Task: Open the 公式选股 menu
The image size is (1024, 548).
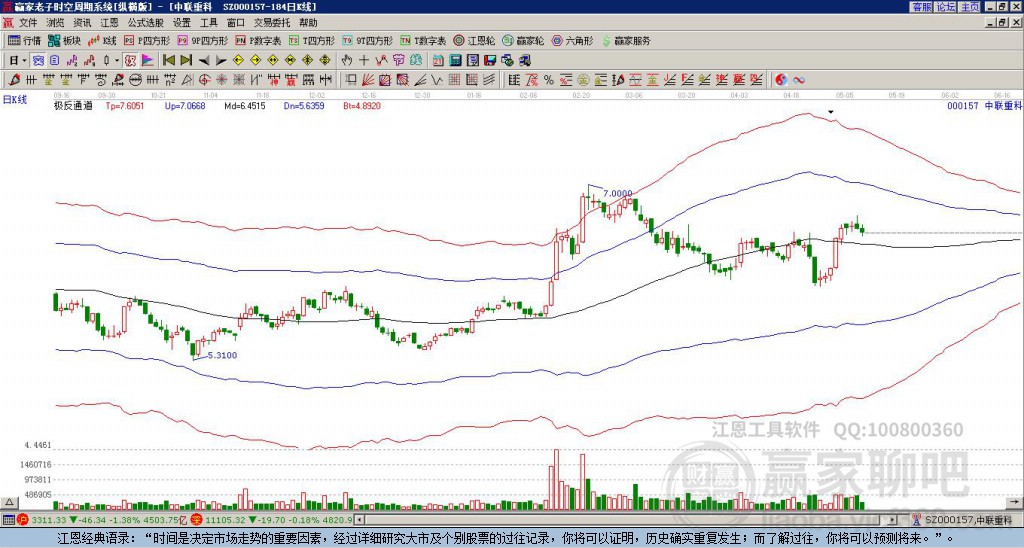Action: pyautogui.click(x=145, y=23)
